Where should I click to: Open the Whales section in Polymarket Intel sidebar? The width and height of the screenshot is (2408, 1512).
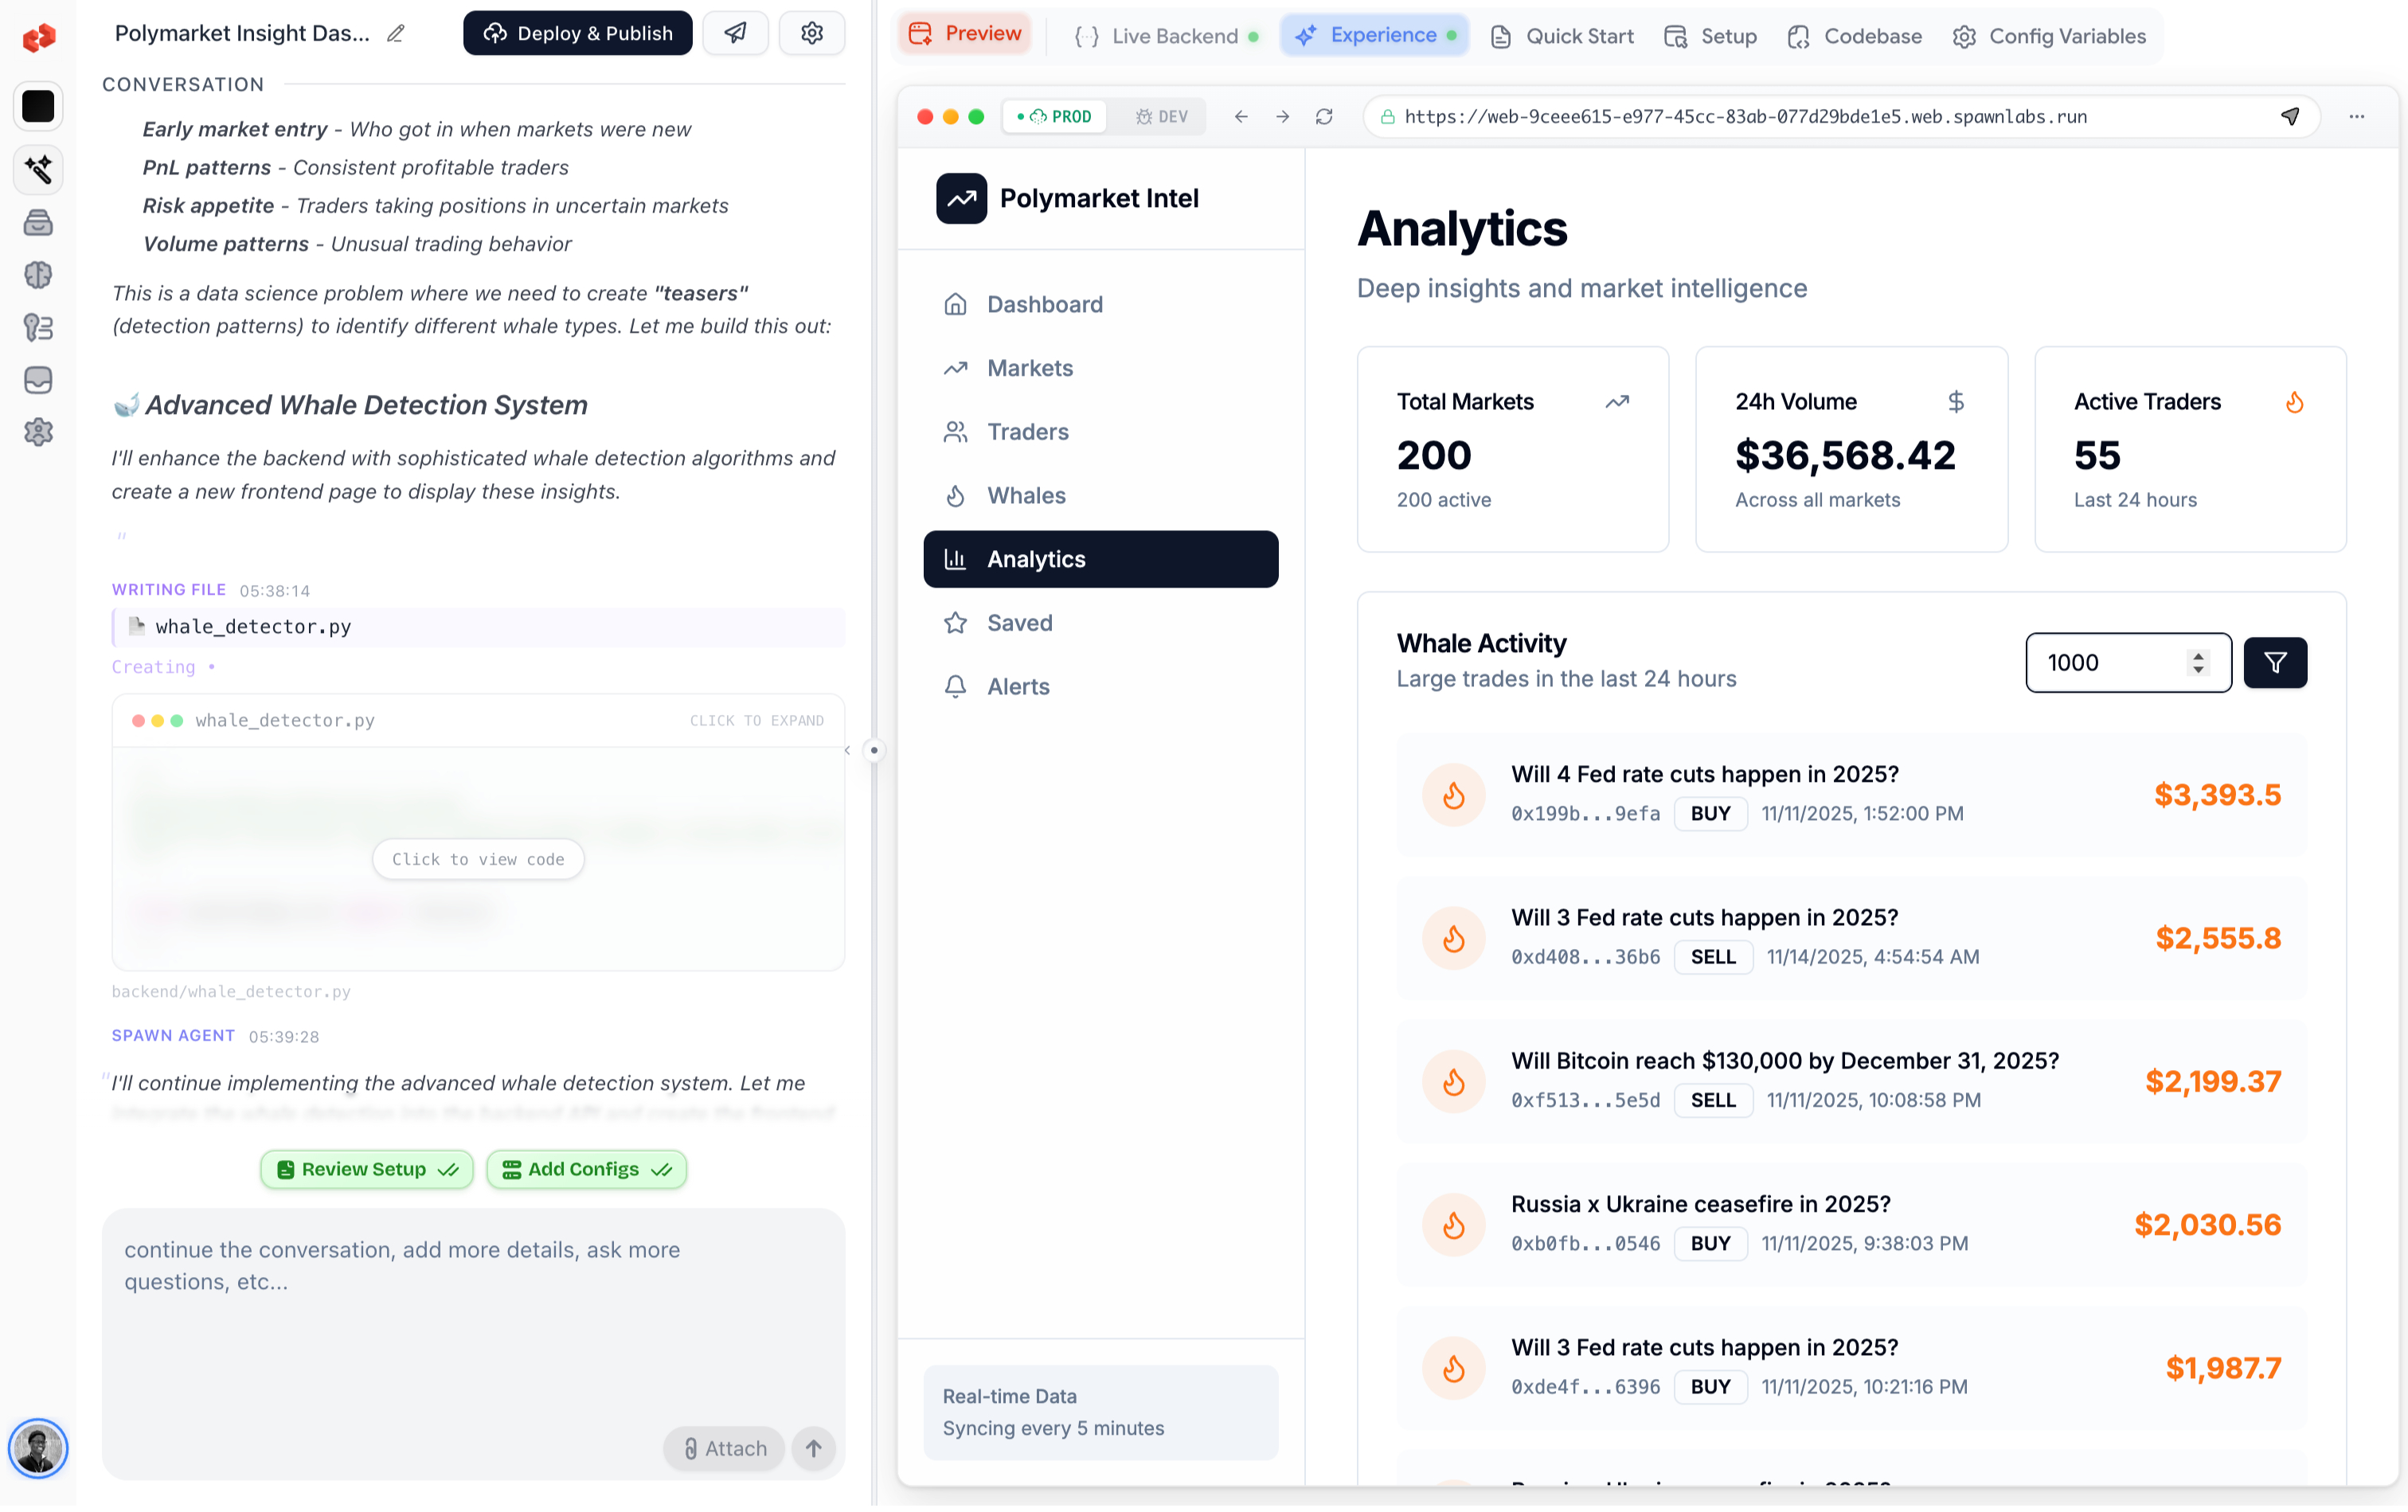click(x=1026, y=495)
